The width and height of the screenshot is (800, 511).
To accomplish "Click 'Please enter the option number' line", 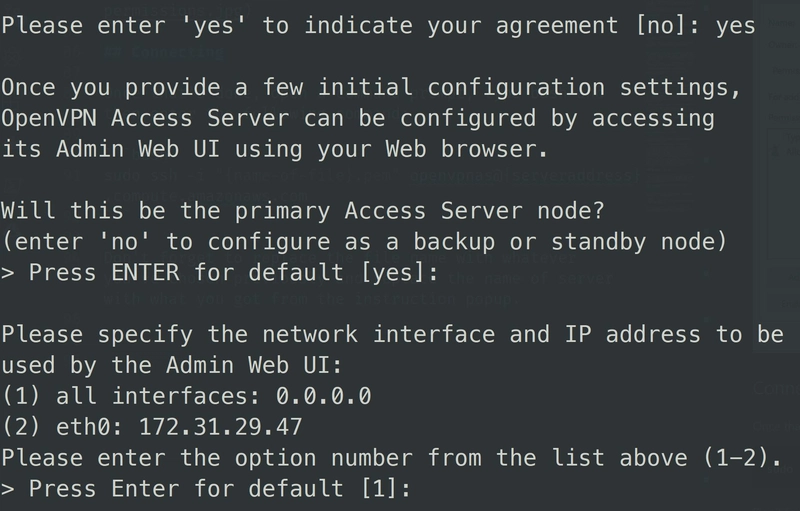I will click(391, 458).
